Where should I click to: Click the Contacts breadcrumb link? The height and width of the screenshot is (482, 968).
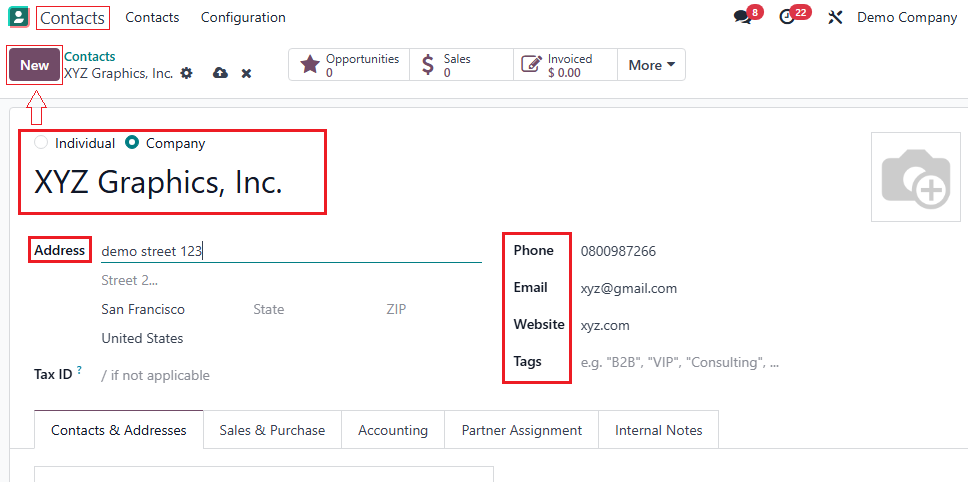(x=90, y=57)
